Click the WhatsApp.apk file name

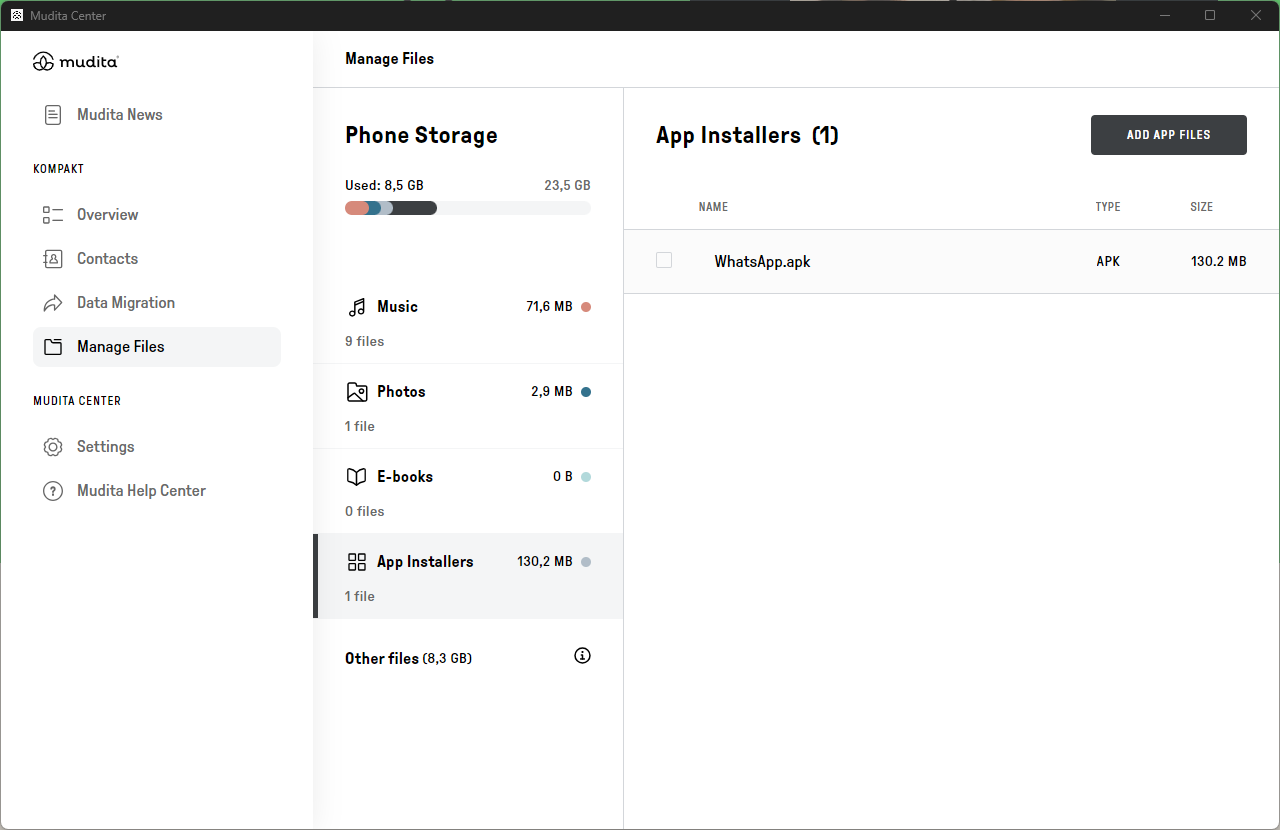pos(762,261)
